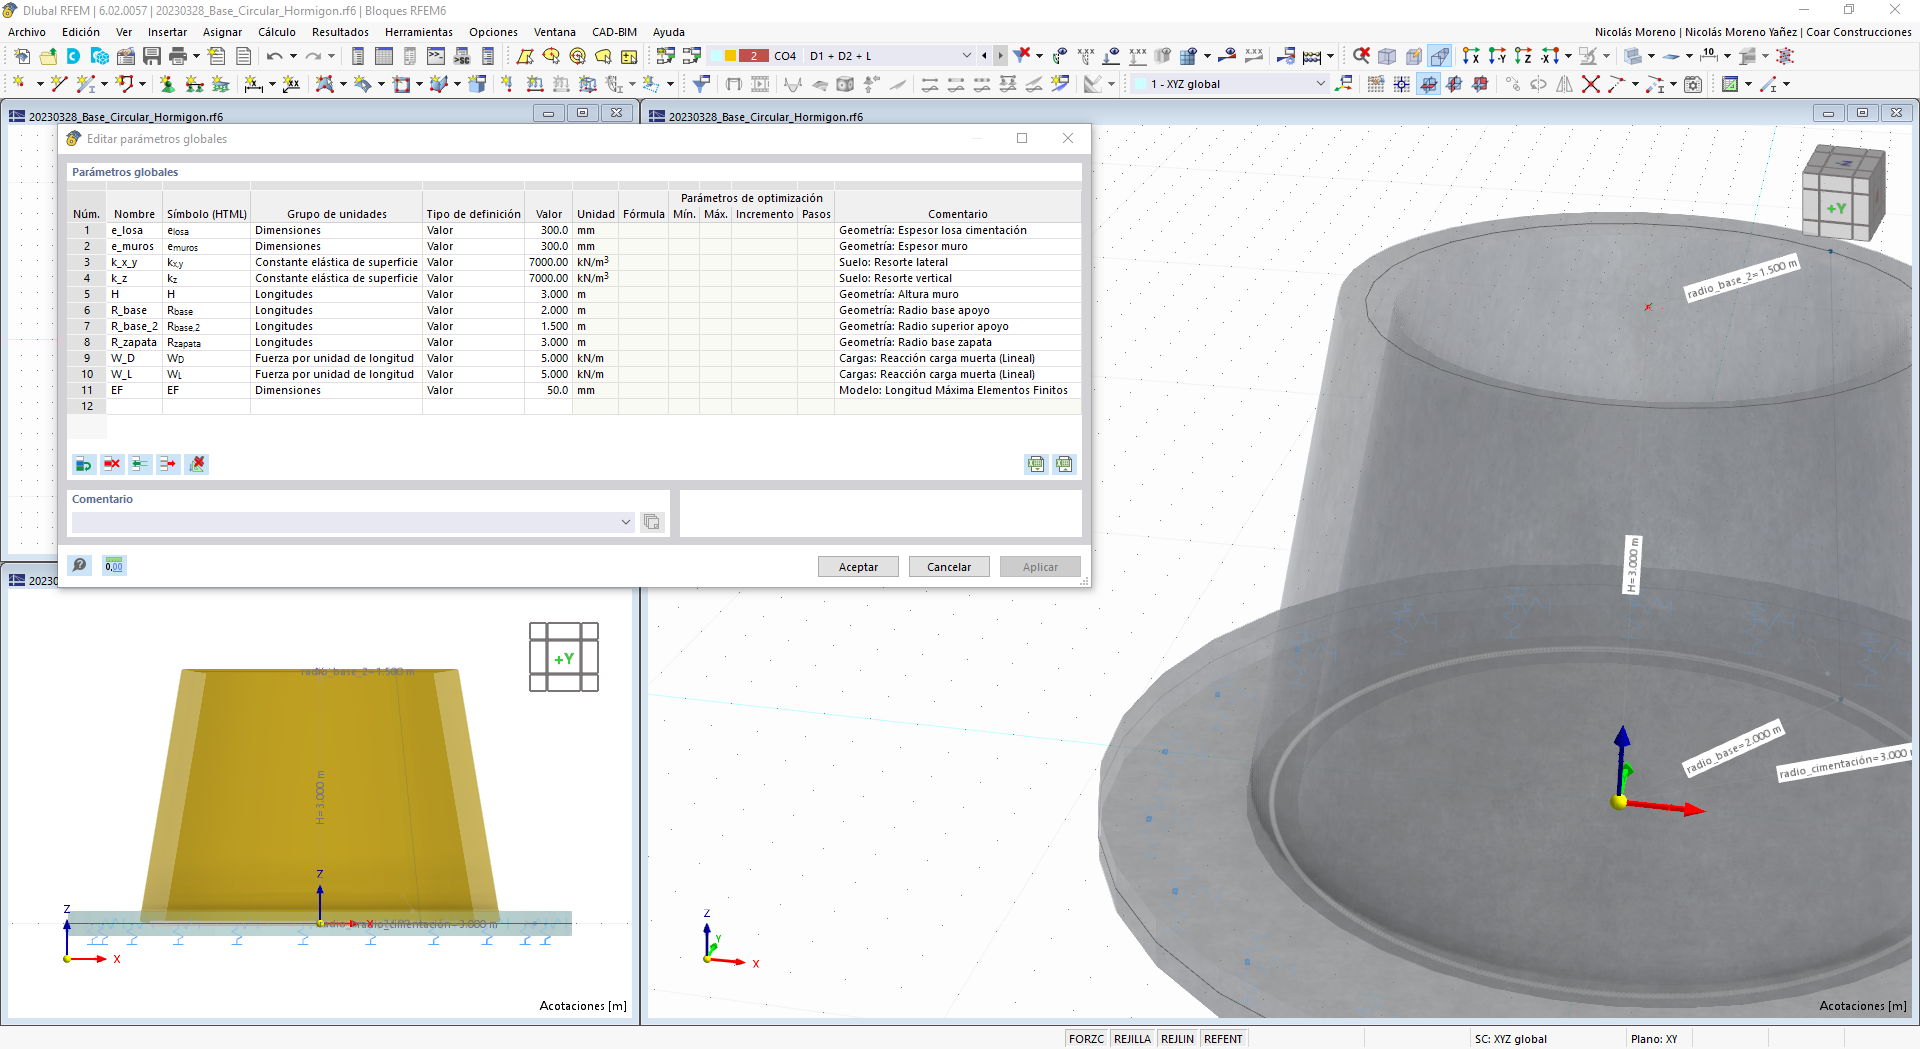Open the Insertar menu
1920x1049 pixels.
[167, 32]
